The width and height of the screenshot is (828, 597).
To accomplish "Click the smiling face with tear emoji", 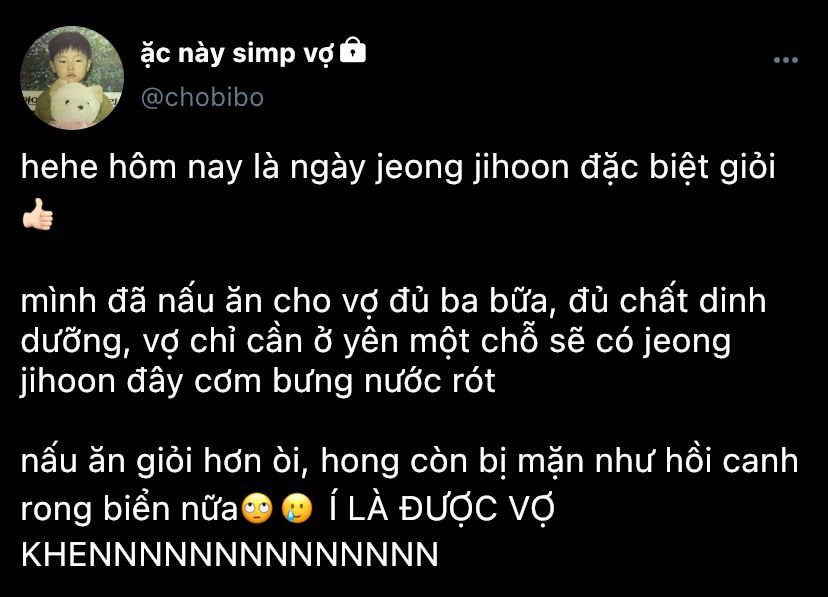I will click(297, 508).
